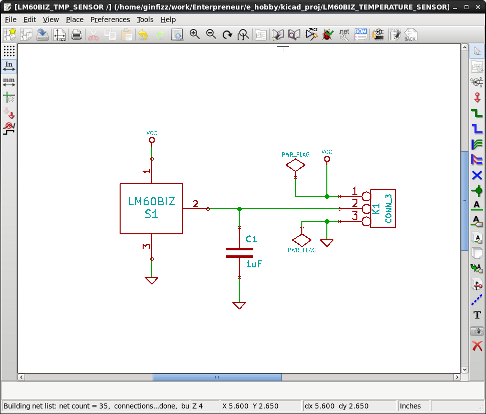The height and width of the screenshot is (414, 486).
Task: Launch Pcbnew layout editor
Action: (x=395, y=34)
